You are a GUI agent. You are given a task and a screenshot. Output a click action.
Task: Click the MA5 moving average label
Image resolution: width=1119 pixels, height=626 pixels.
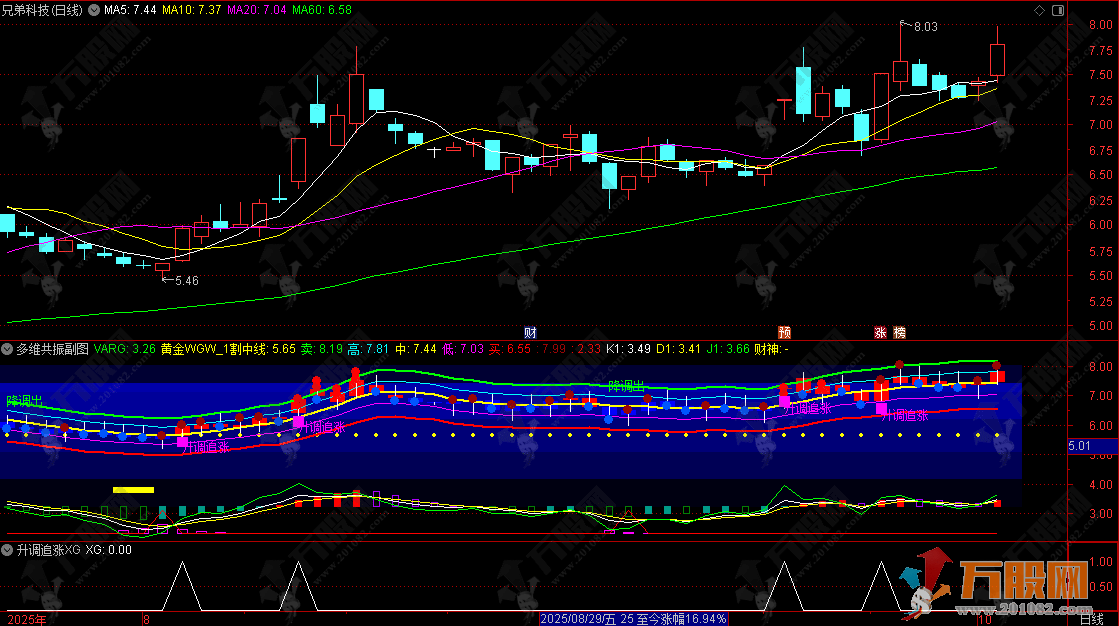(x=130, y=9)
